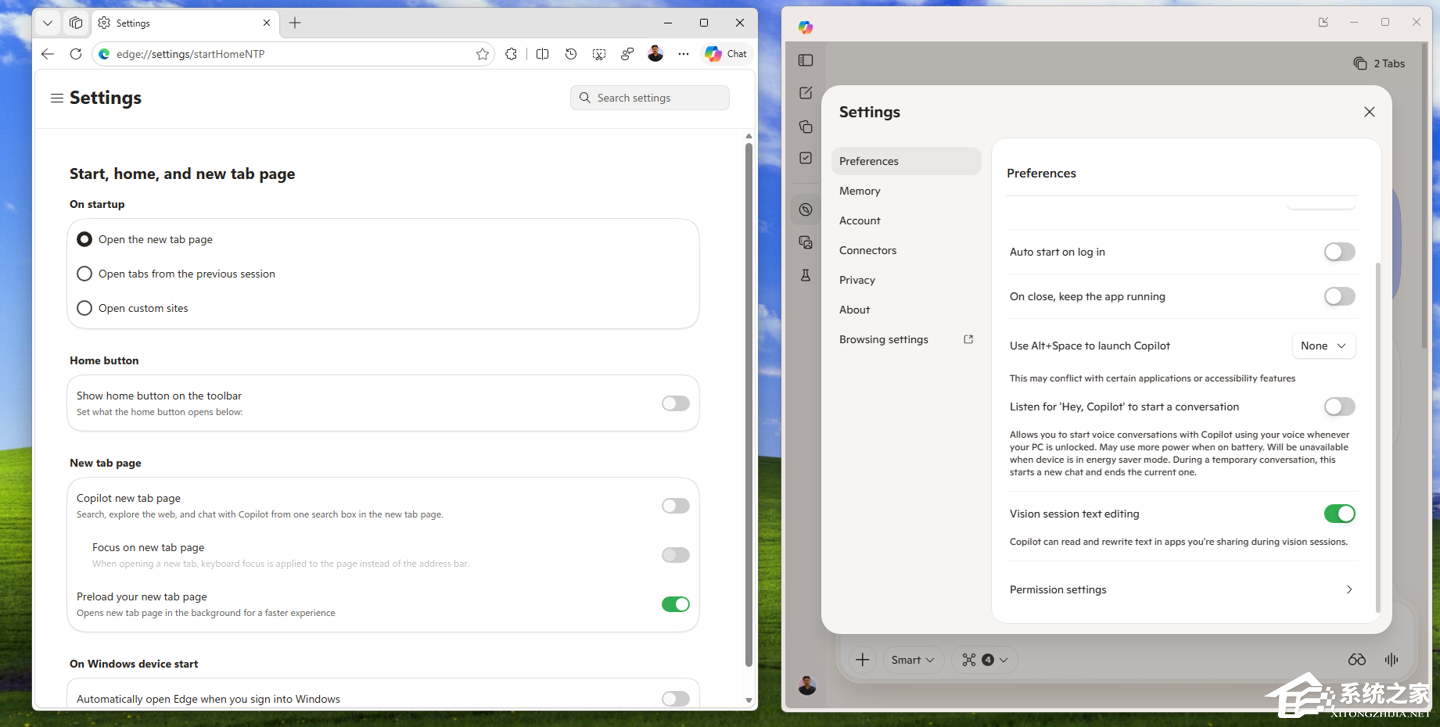Open Edge profile avatar
1440x727 pixels.
pyautogui.click(x=655, y=54)
